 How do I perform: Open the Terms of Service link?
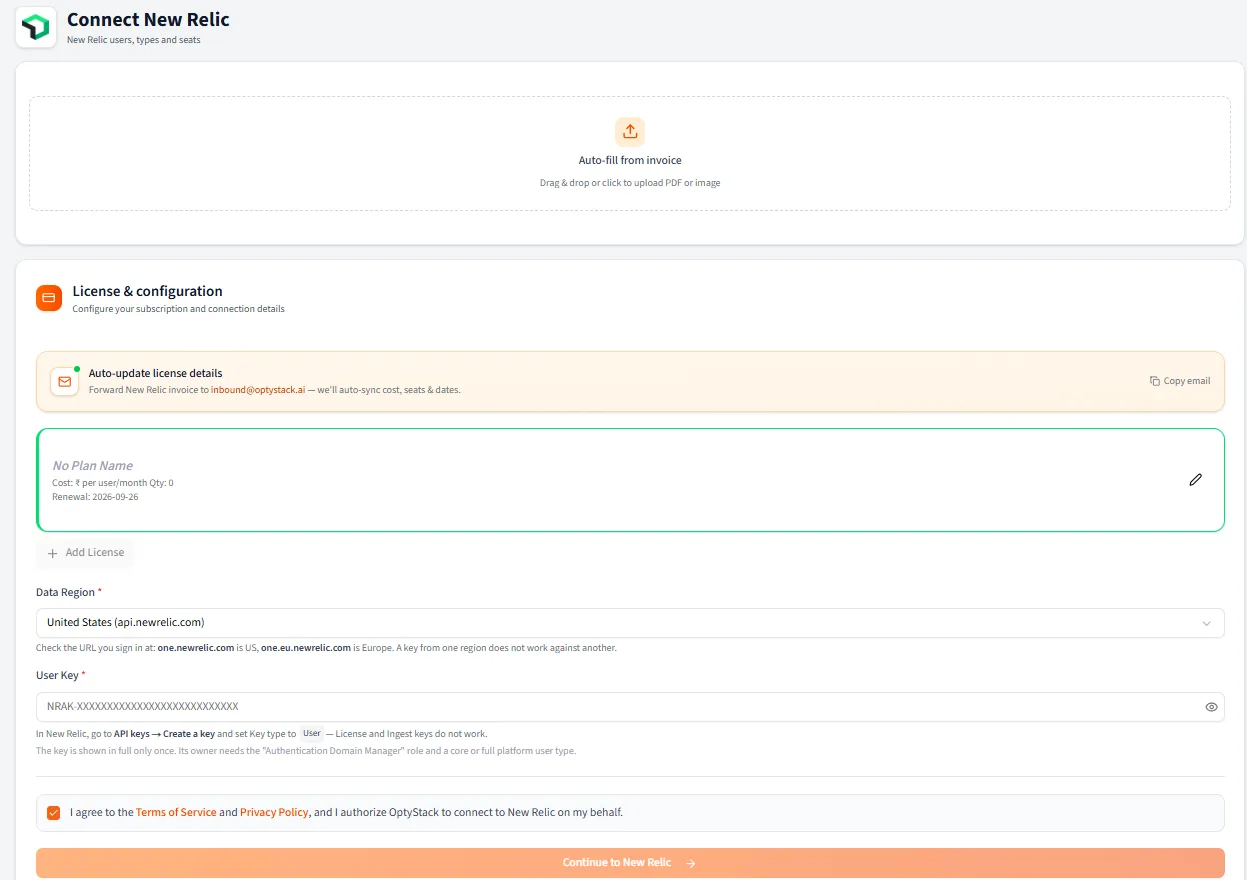(176, 813)
